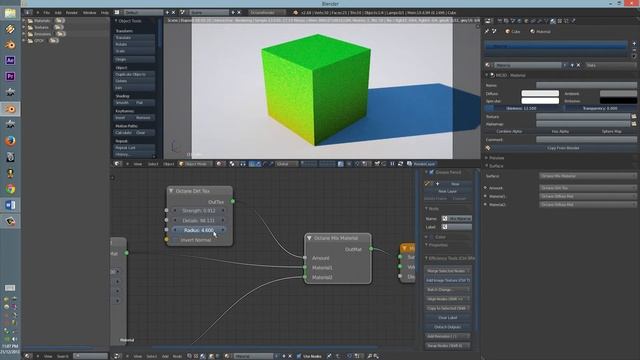Click the Detach Outputs button
The width and height of the screenshot is (640, 360).
click(x=448, y=327)
